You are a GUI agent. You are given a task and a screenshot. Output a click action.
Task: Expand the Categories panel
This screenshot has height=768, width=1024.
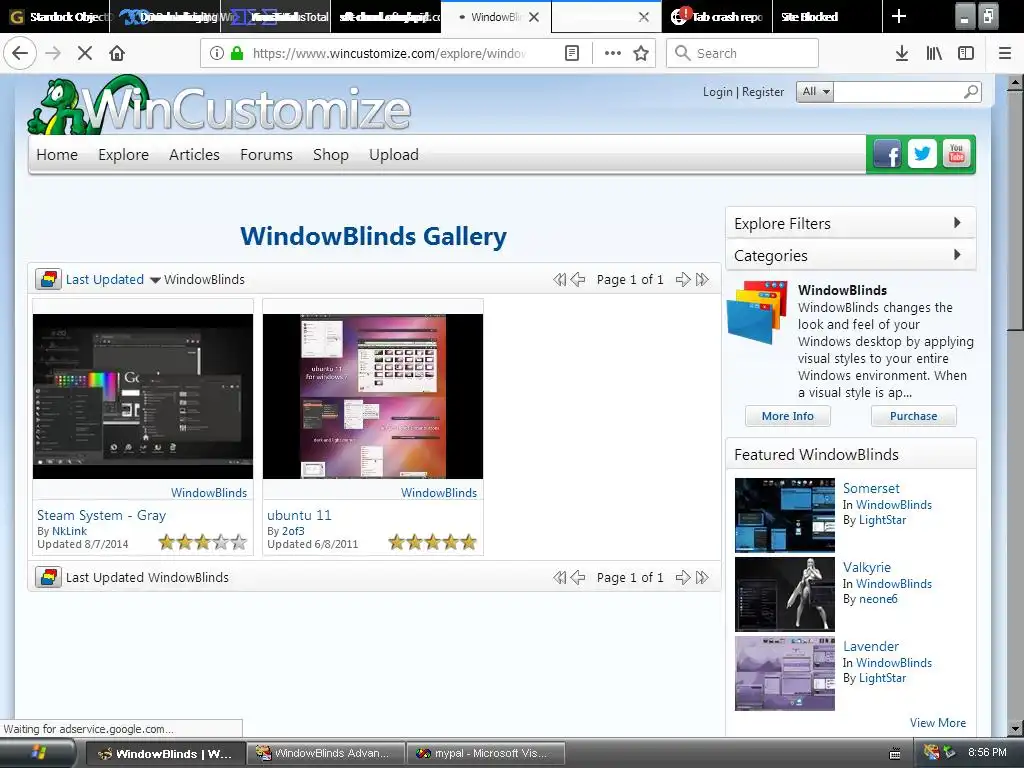[851, 255]
